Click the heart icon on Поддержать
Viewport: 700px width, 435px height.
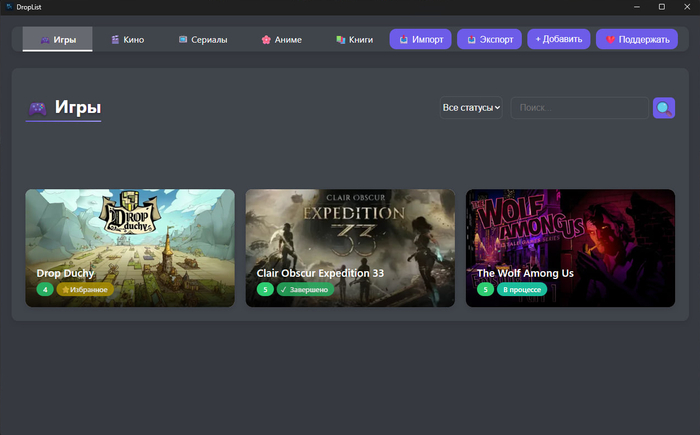coord(610,39)
